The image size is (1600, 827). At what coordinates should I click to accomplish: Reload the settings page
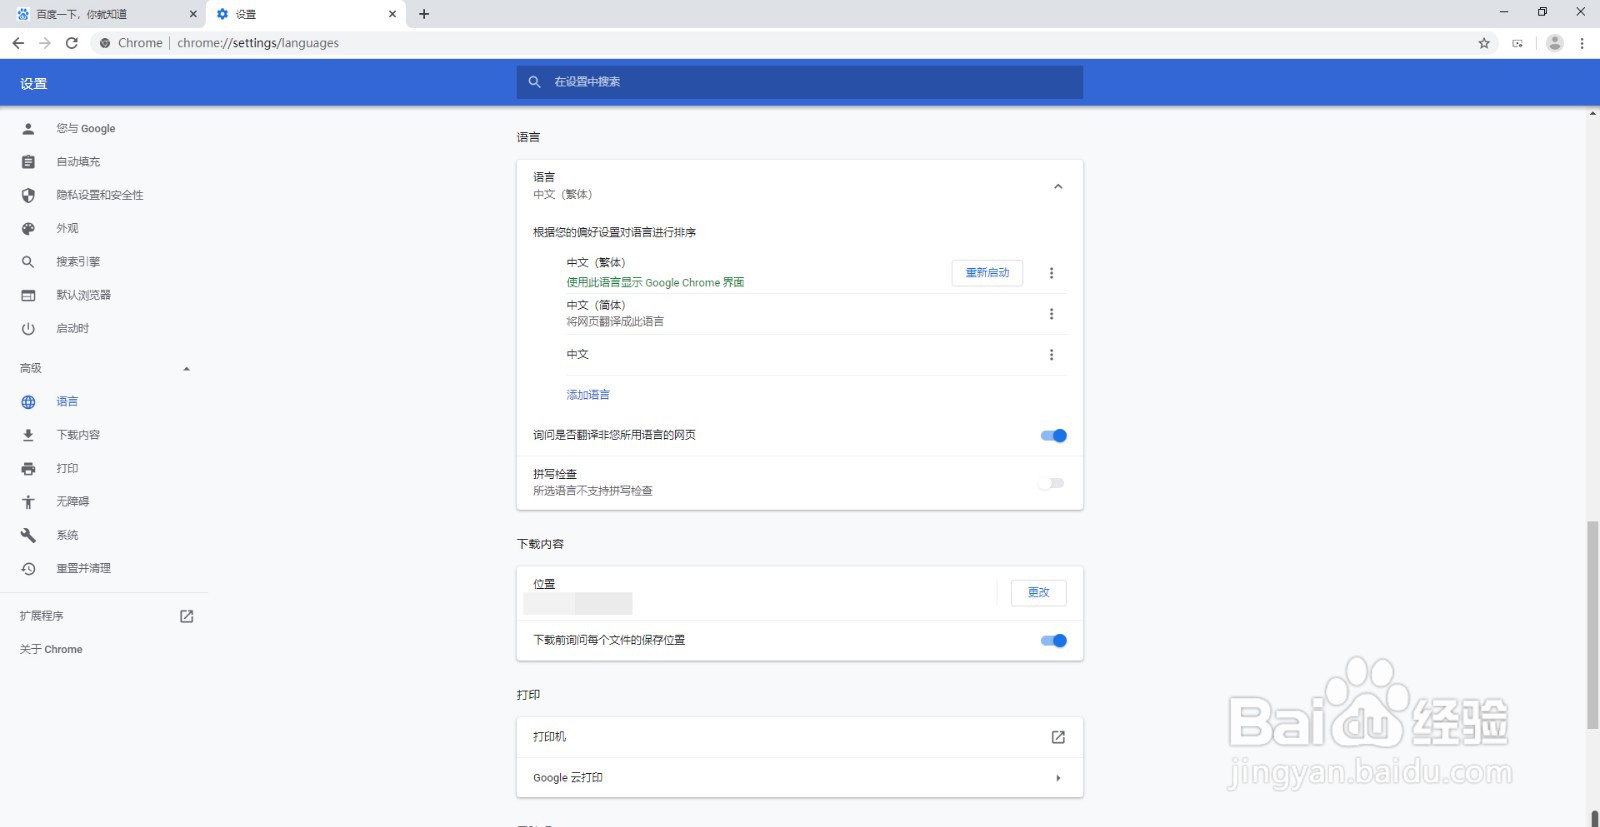[x=72, y=43]
